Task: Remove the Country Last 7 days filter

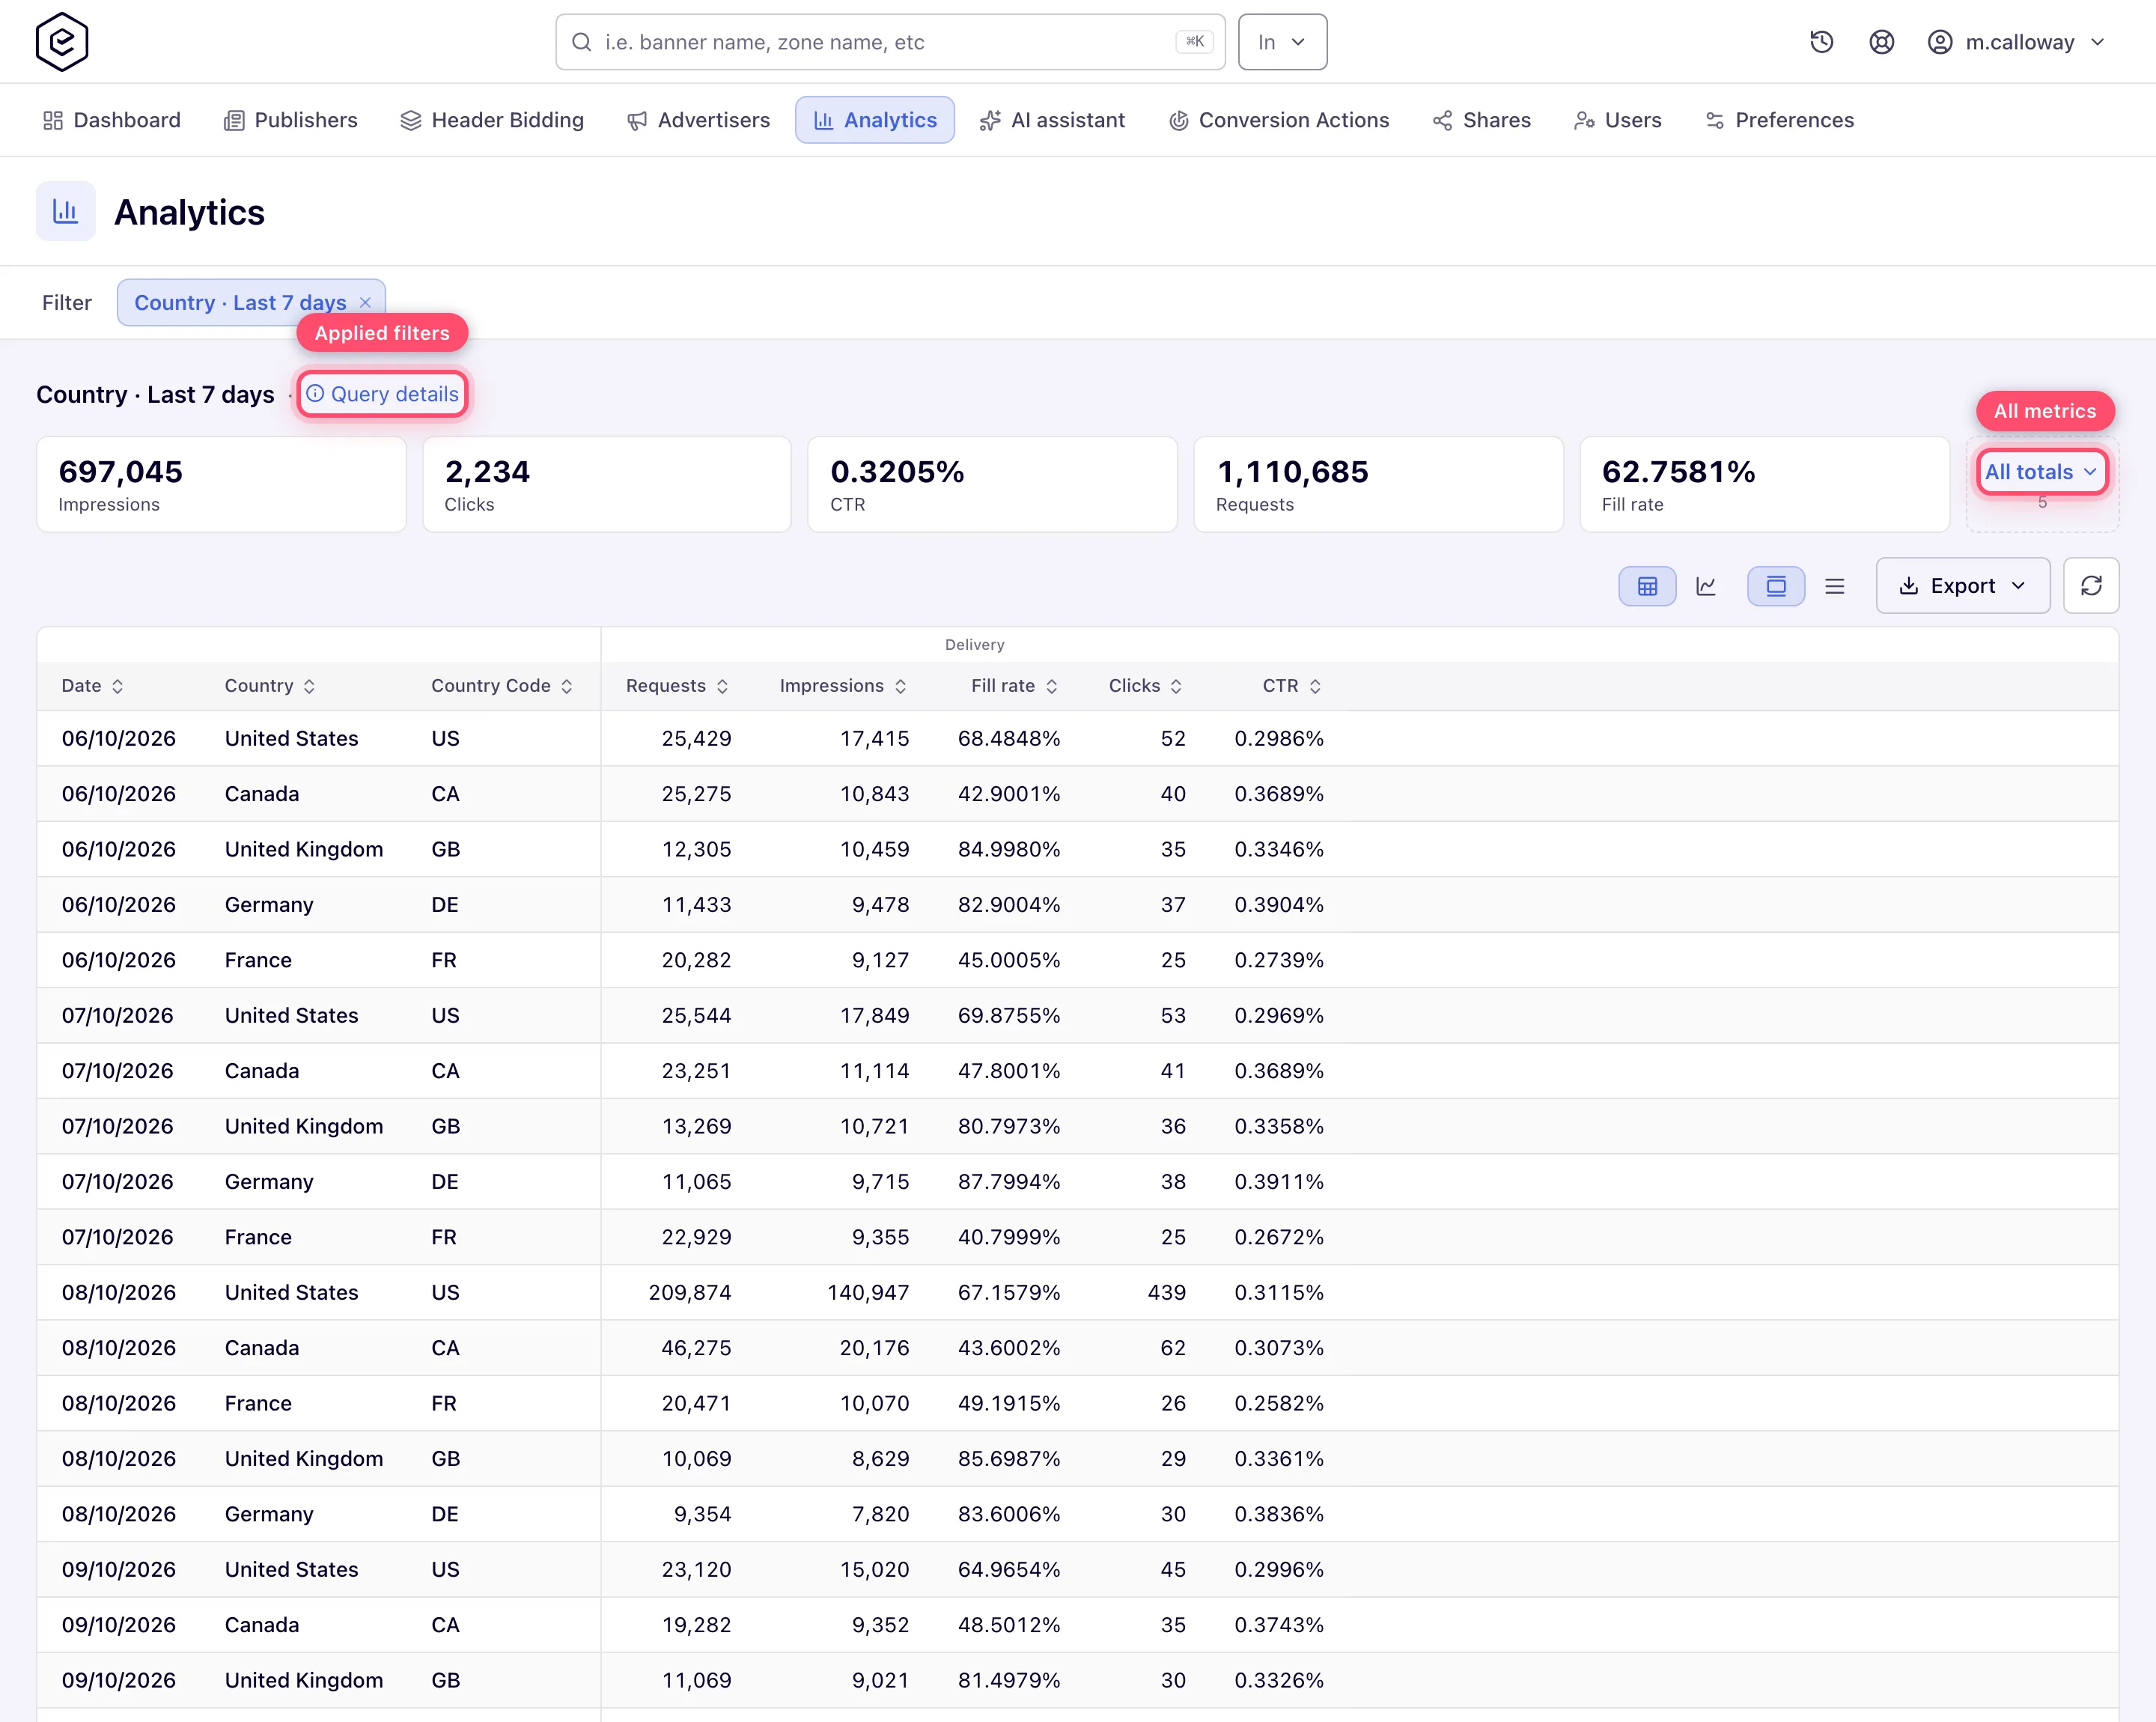Action: (x=365, y=303)
